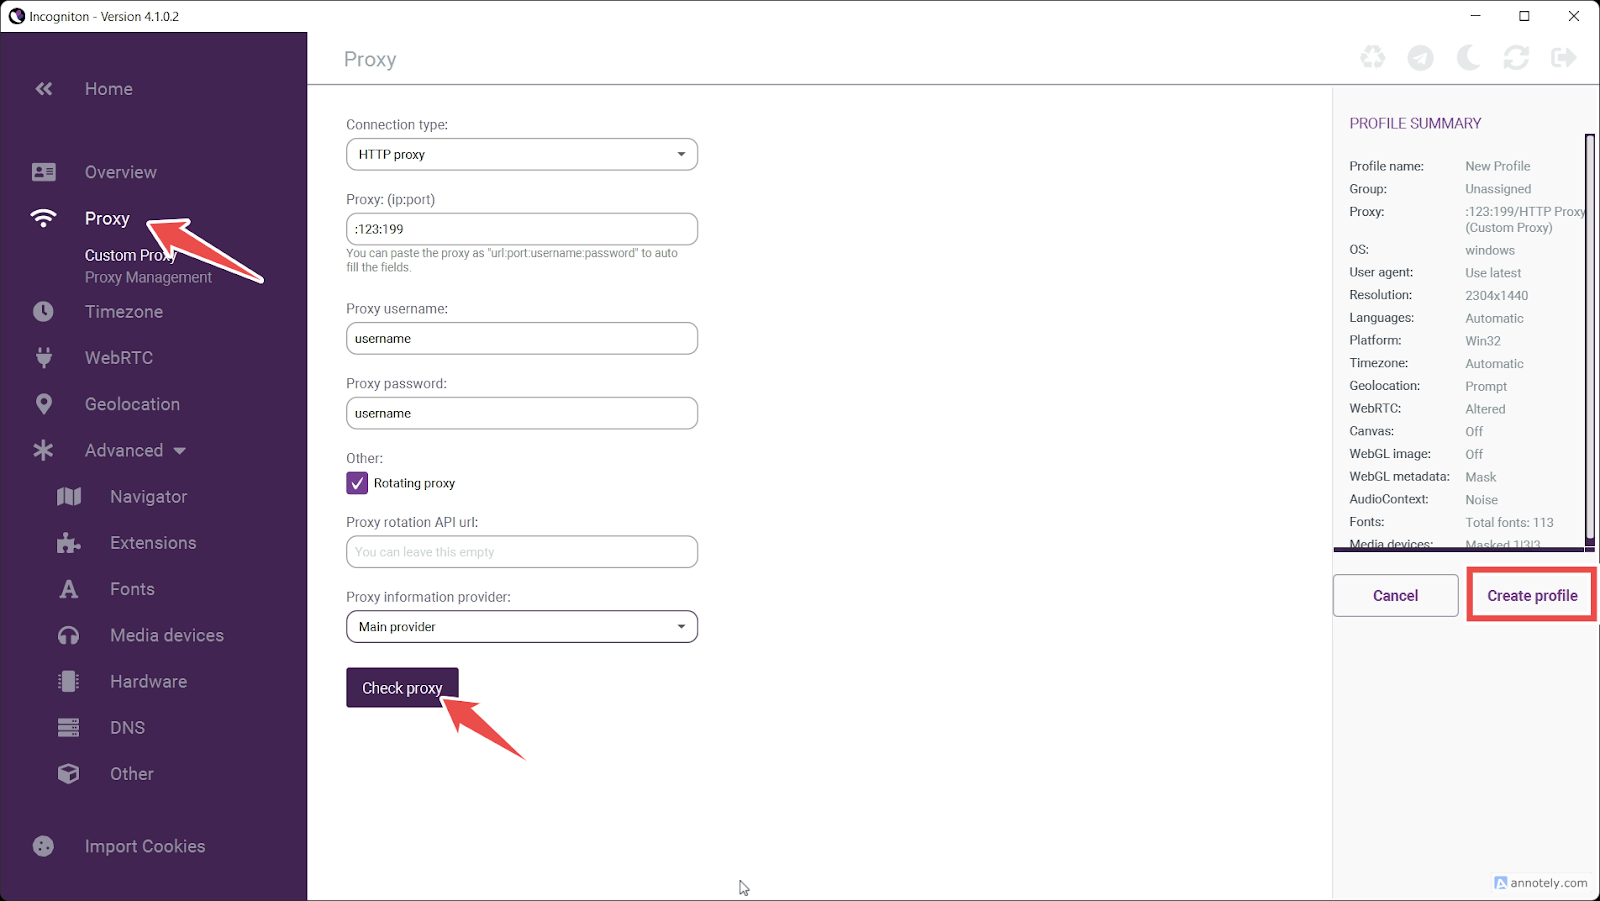1600x901 pixels.
Task: Click the Other cube icon
Action: [x=68, y=774]
